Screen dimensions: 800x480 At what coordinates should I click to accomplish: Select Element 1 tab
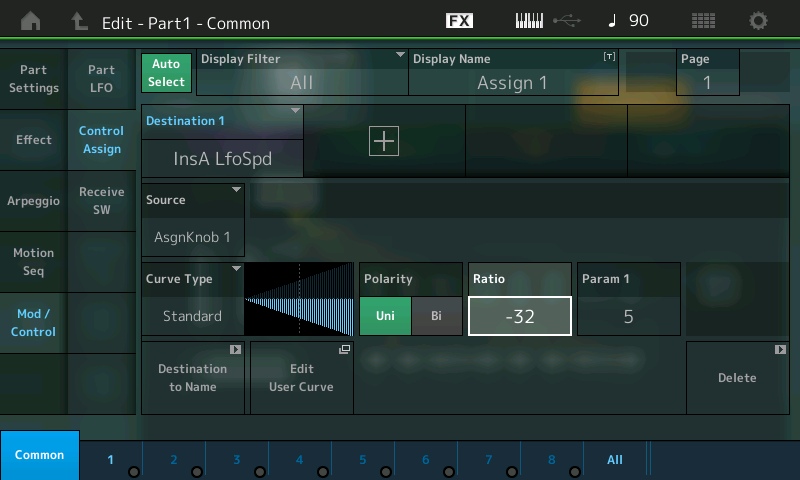(111, 460)
